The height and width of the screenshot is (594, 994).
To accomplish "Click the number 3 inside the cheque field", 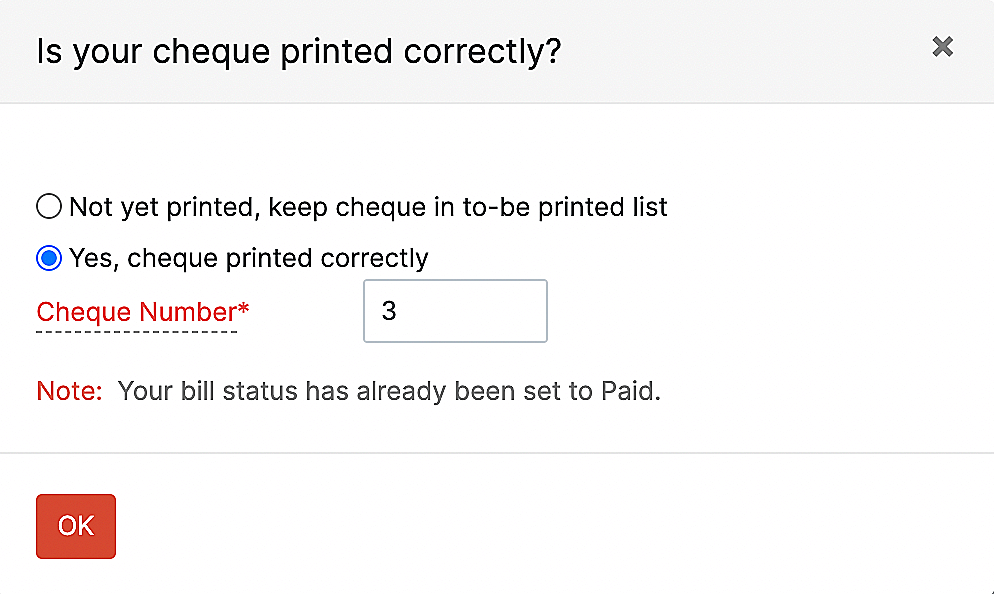I will point(389,311).
